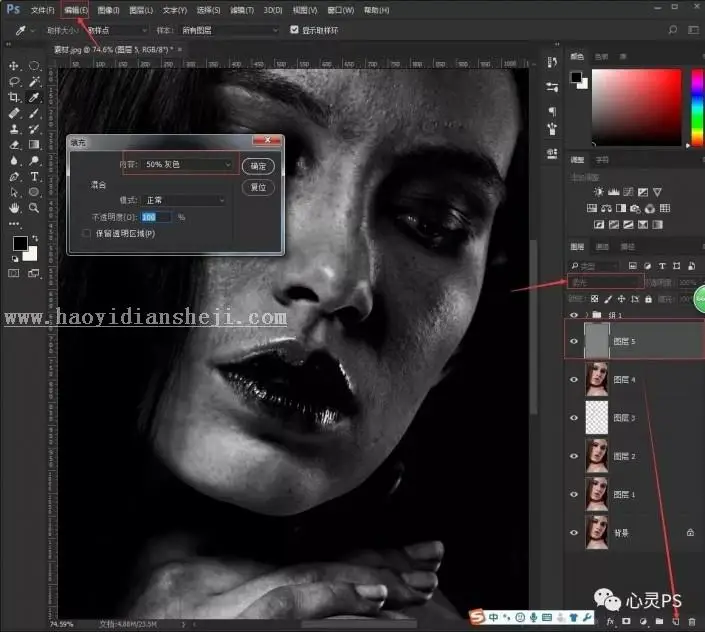Click the create new layer icon
Screen dimensions: 705x632
[675, 621]
